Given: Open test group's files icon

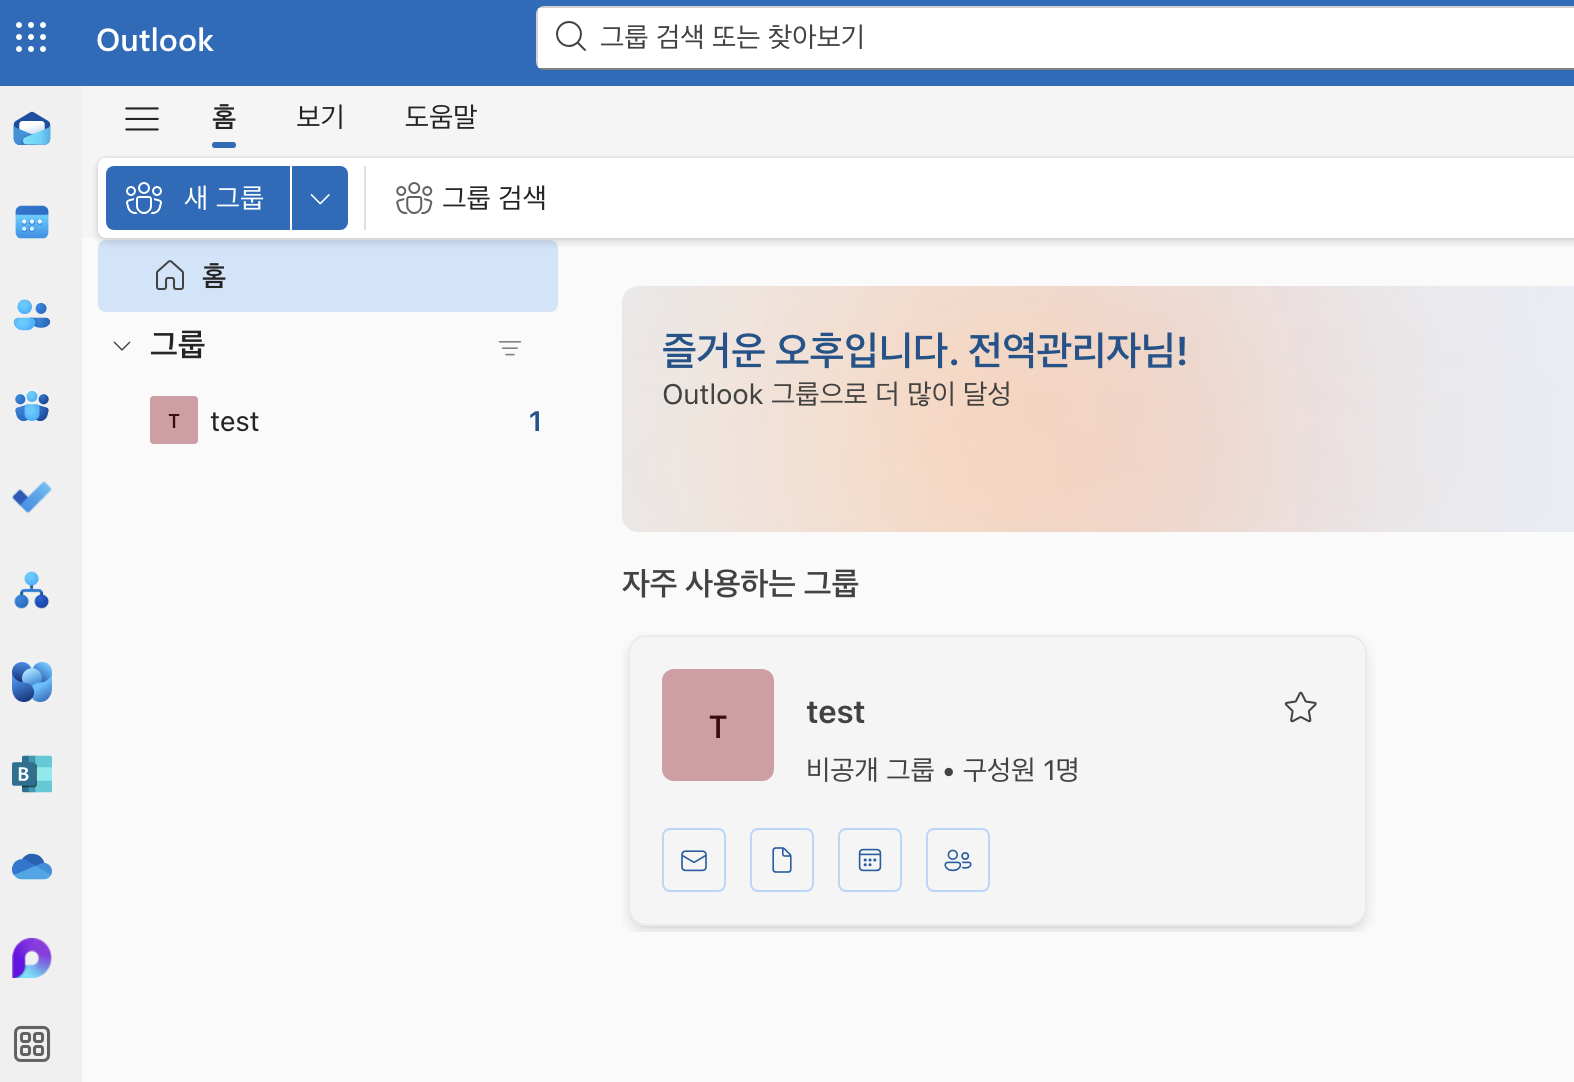Looking at the screenshot, I should click(782, 860).
